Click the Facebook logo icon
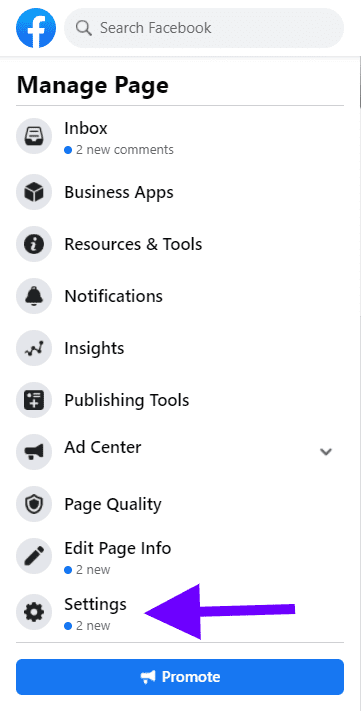 point(36,28)
